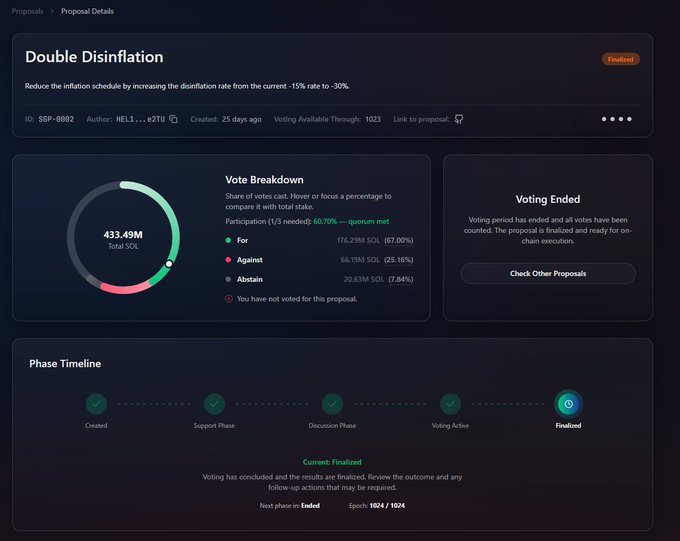The width and height of the screenshot is (680, 541).
Task: Click the Discussion Phase label
Action: (332, 426)
